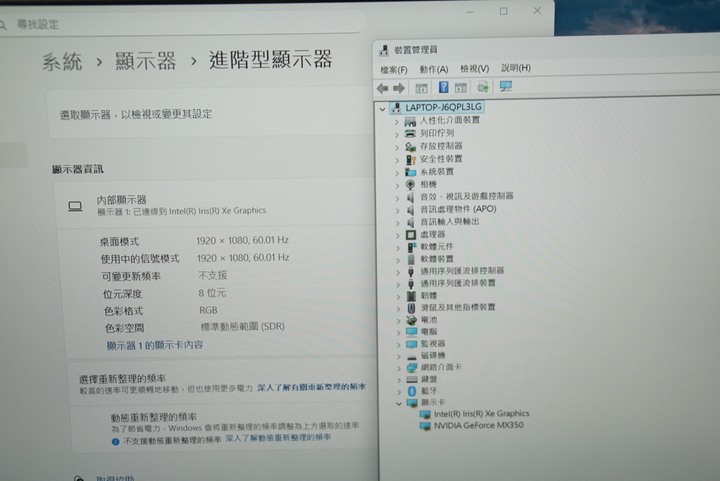Click the 安全性裝置 key icon
Viewport: 720px width, 481px height.
click(411, 159)
